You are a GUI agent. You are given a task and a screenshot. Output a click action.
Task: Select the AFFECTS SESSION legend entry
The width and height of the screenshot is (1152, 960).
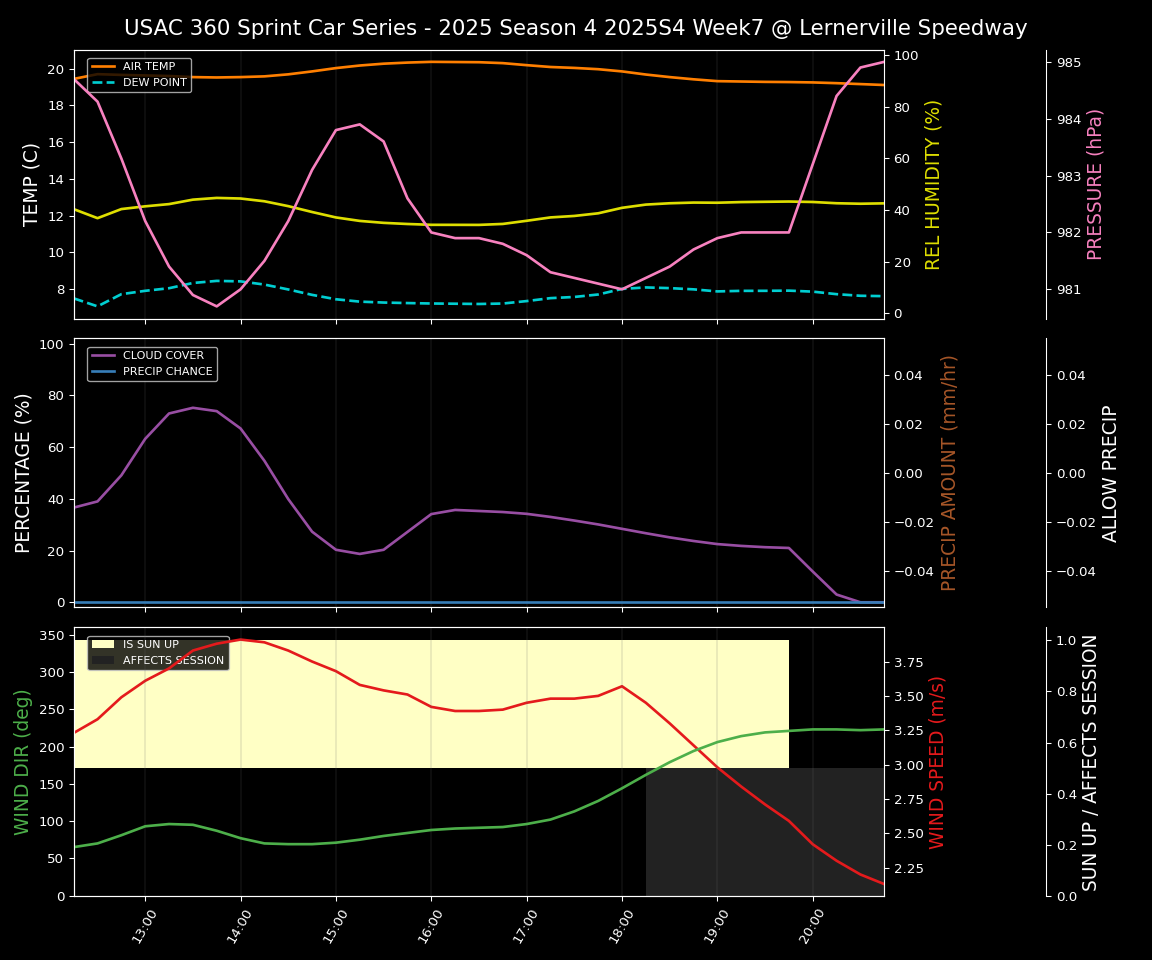[x=172, y=661]
